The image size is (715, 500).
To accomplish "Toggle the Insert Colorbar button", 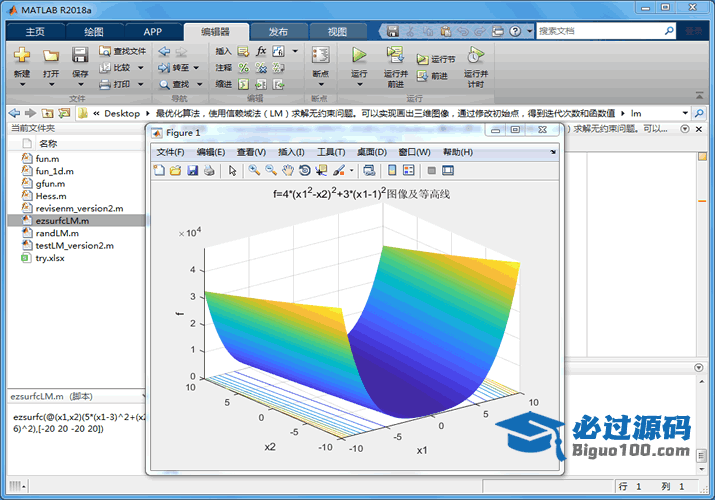I will click(x=392, y=171).
